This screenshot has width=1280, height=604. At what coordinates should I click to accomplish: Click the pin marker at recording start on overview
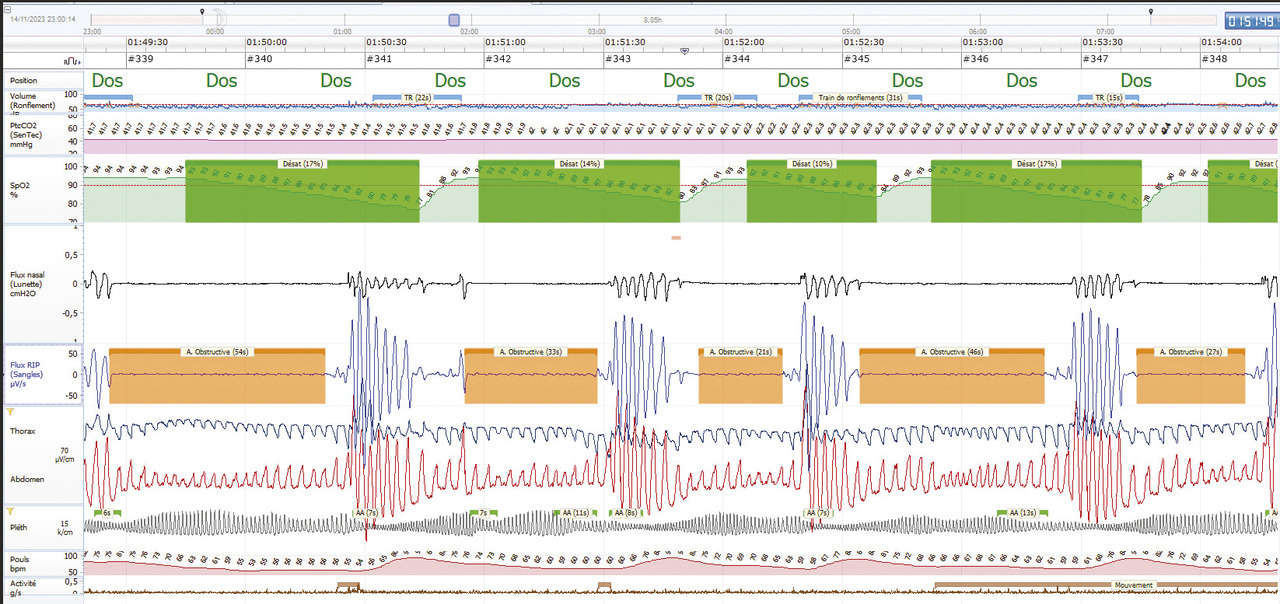(x=203, y=12)
